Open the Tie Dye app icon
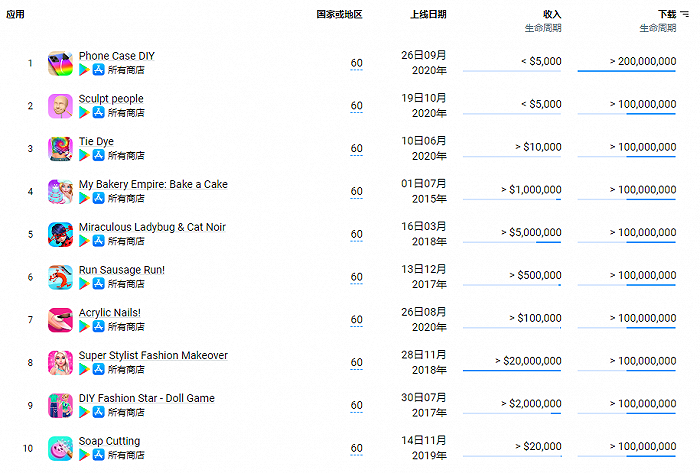The width and height of the screenshot is (700, 473). click(60, 149)
